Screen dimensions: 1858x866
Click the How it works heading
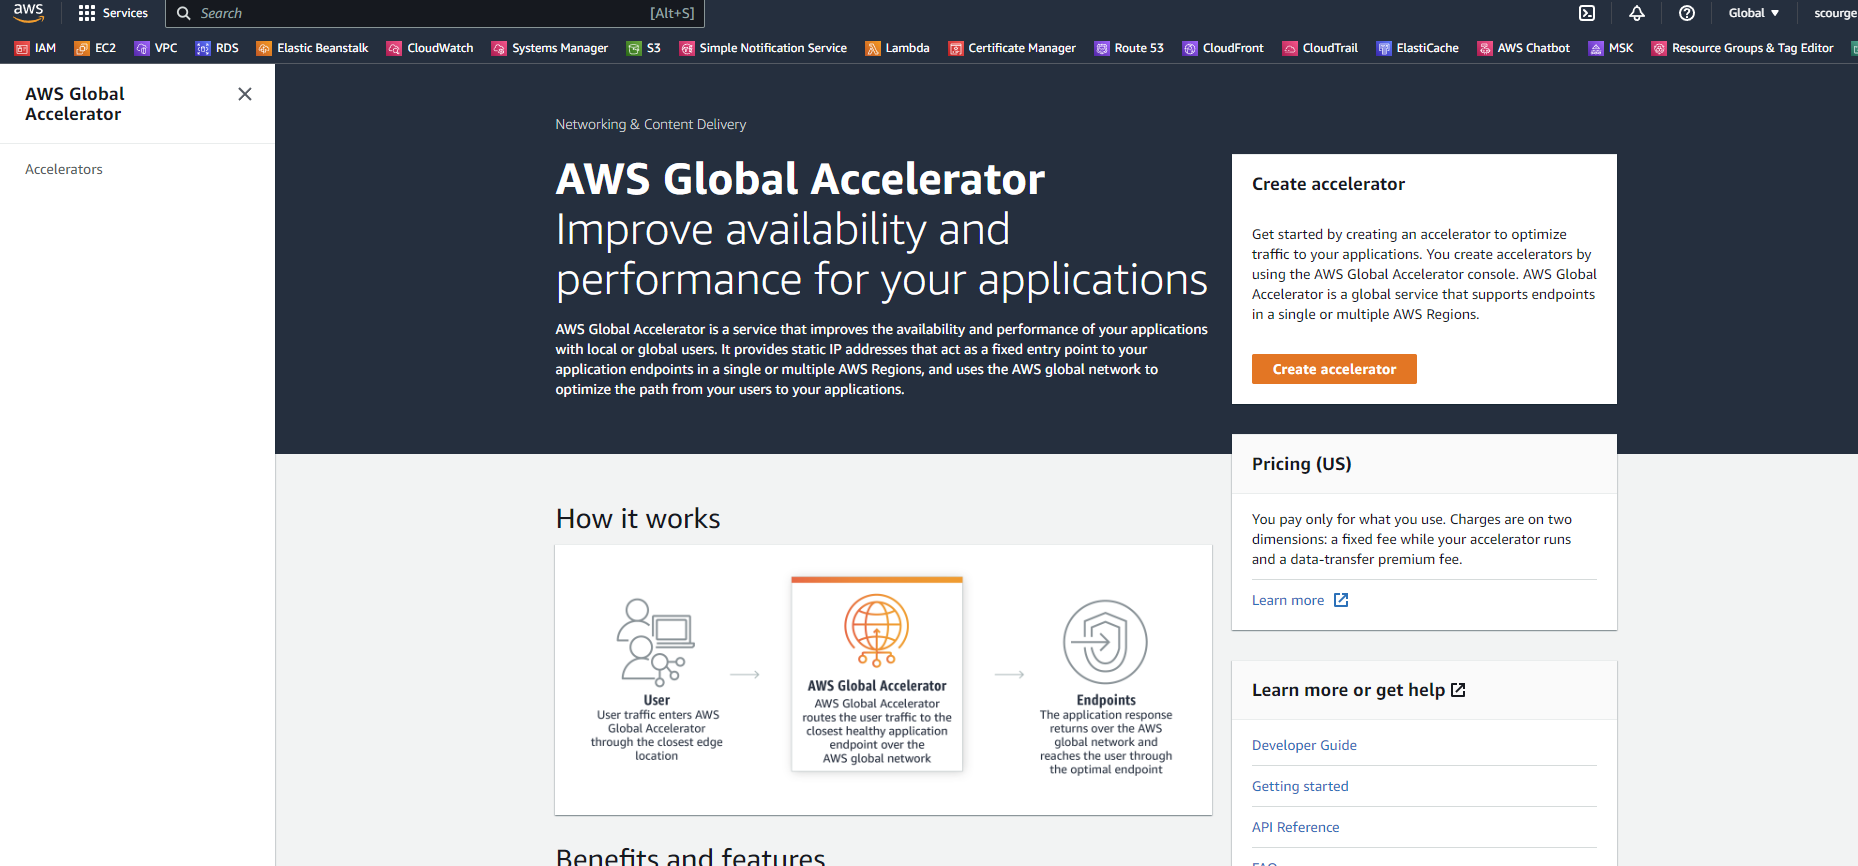(638, 518)
